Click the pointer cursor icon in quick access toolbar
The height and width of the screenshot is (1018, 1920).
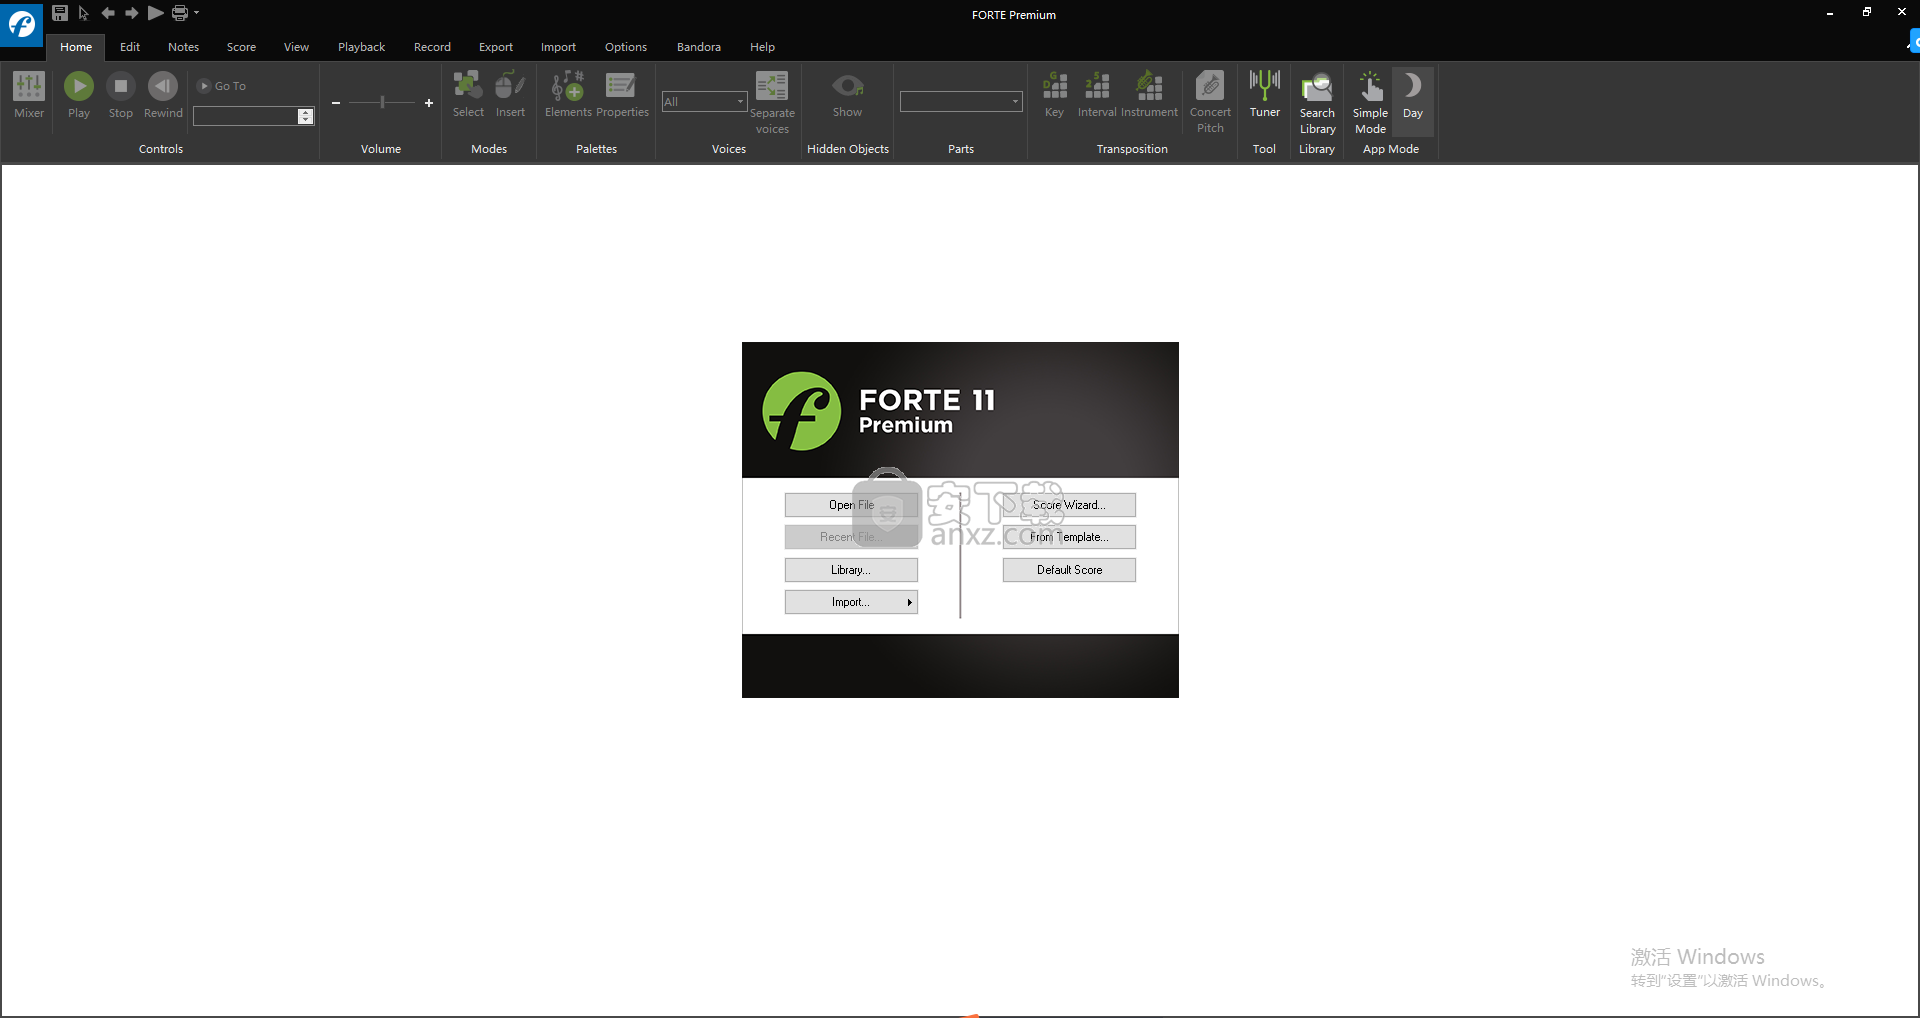coord(84,13)
